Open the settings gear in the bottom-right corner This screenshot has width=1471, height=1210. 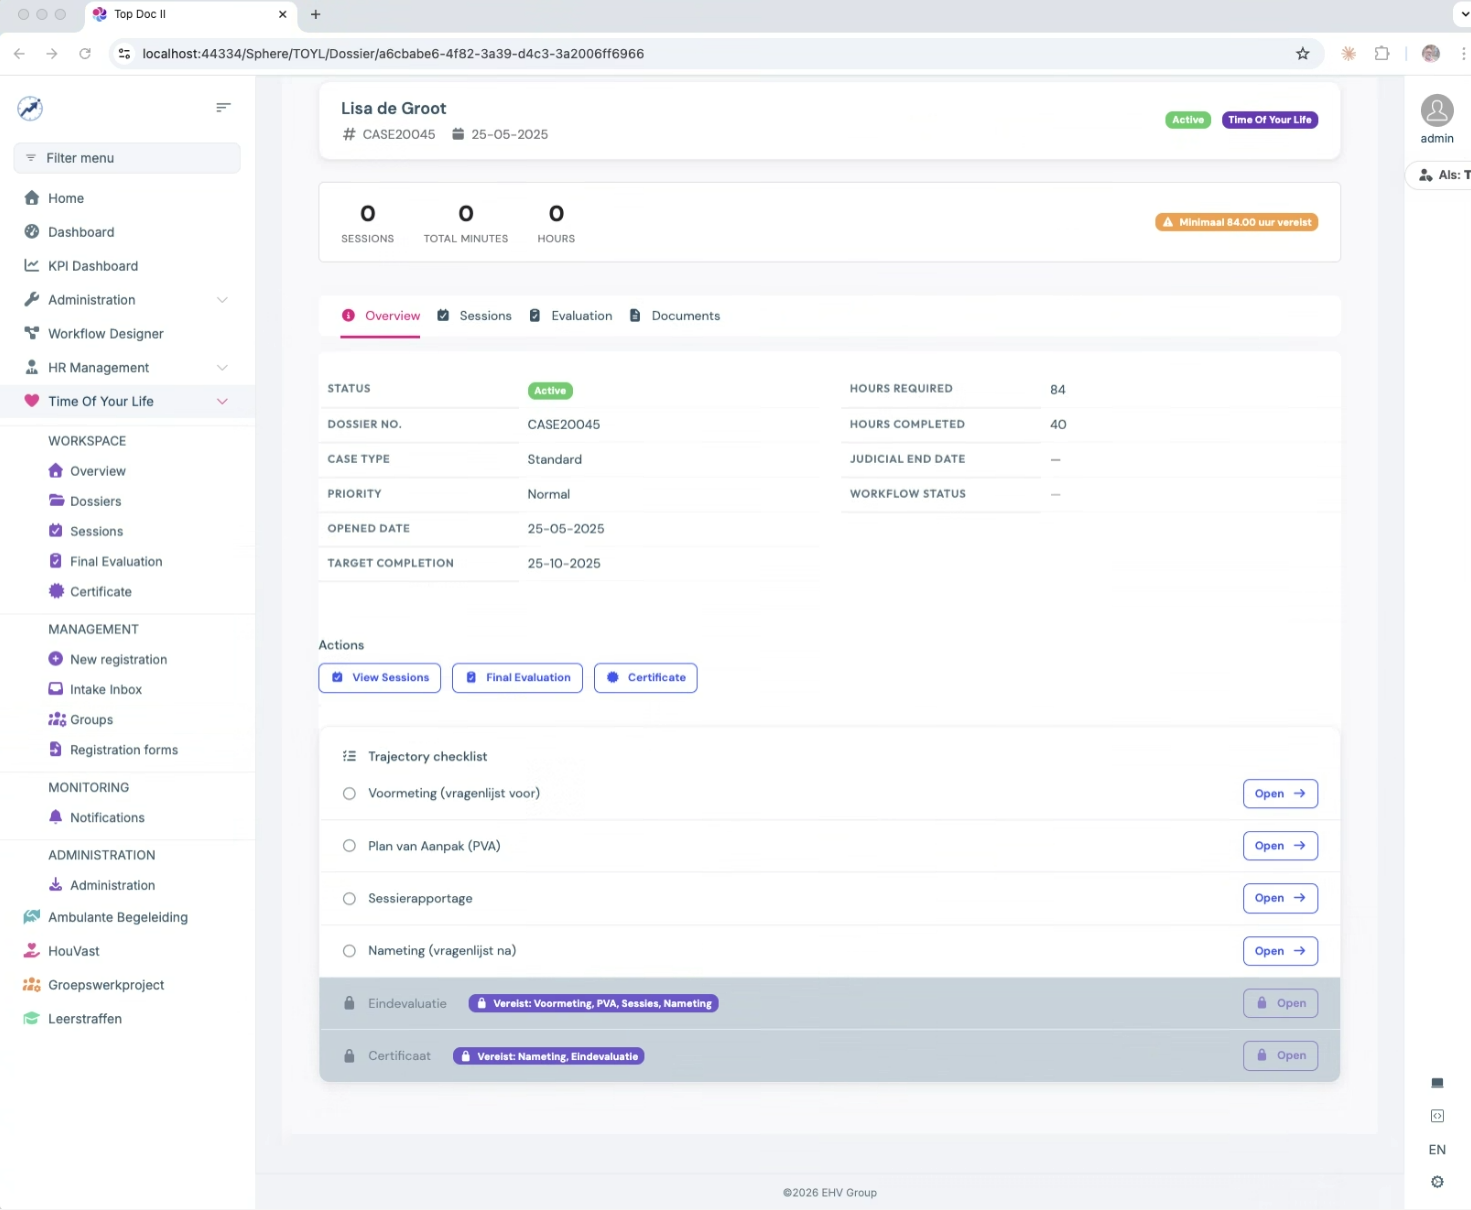point(1437,1181)
